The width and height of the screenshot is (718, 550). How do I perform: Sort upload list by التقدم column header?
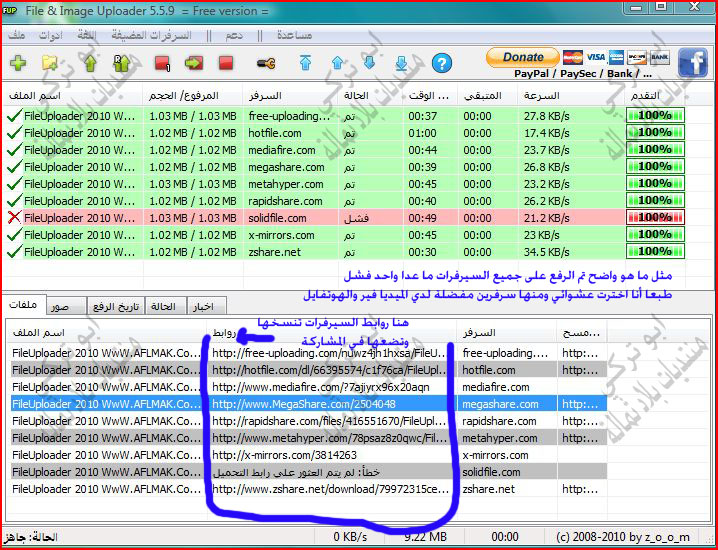pos(656,96)
